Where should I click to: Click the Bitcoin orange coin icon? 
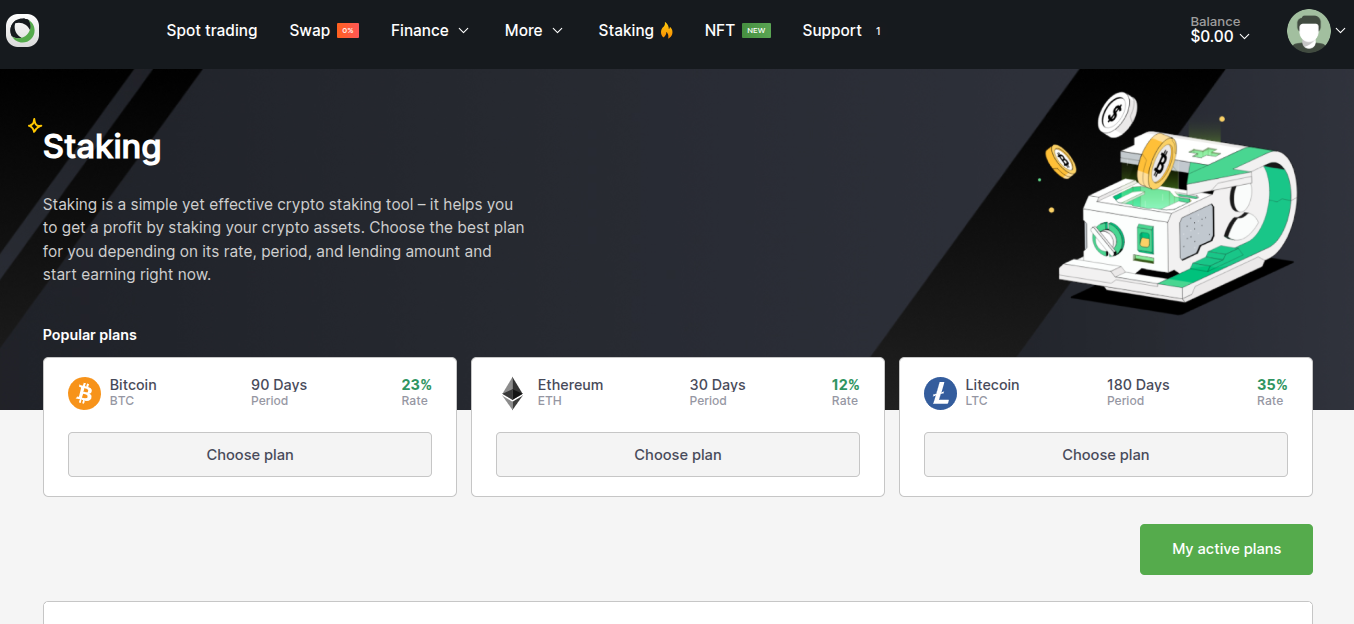pyautogui.click(x=85, y=393)
